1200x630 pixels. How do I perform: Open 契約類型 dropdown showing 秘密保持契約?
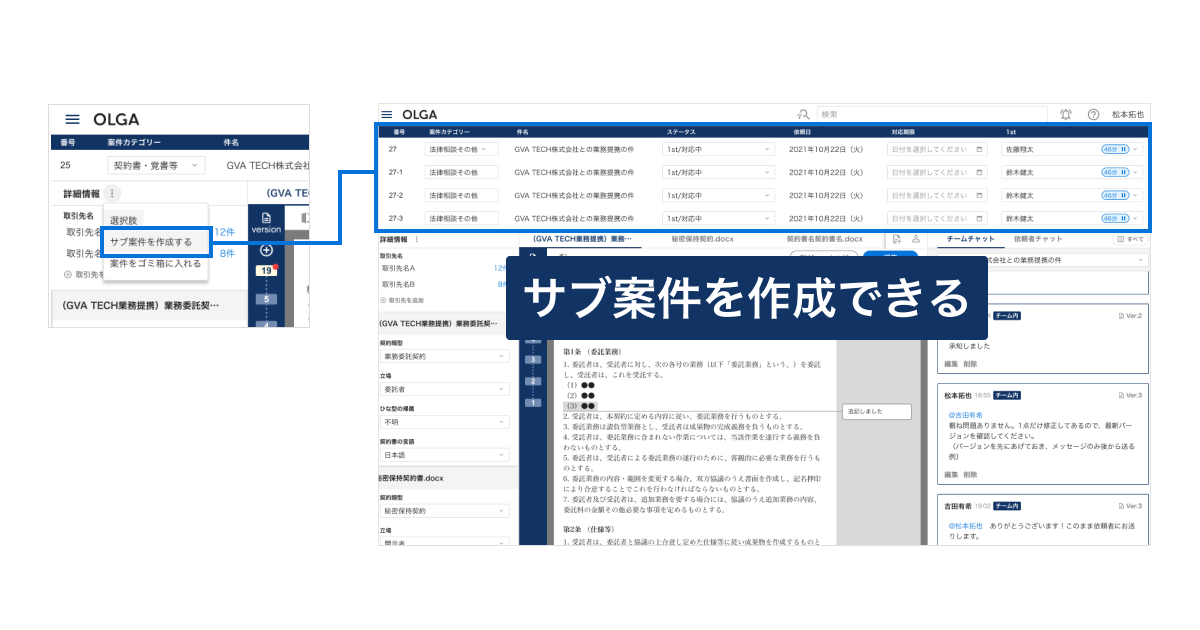(444, 511)
